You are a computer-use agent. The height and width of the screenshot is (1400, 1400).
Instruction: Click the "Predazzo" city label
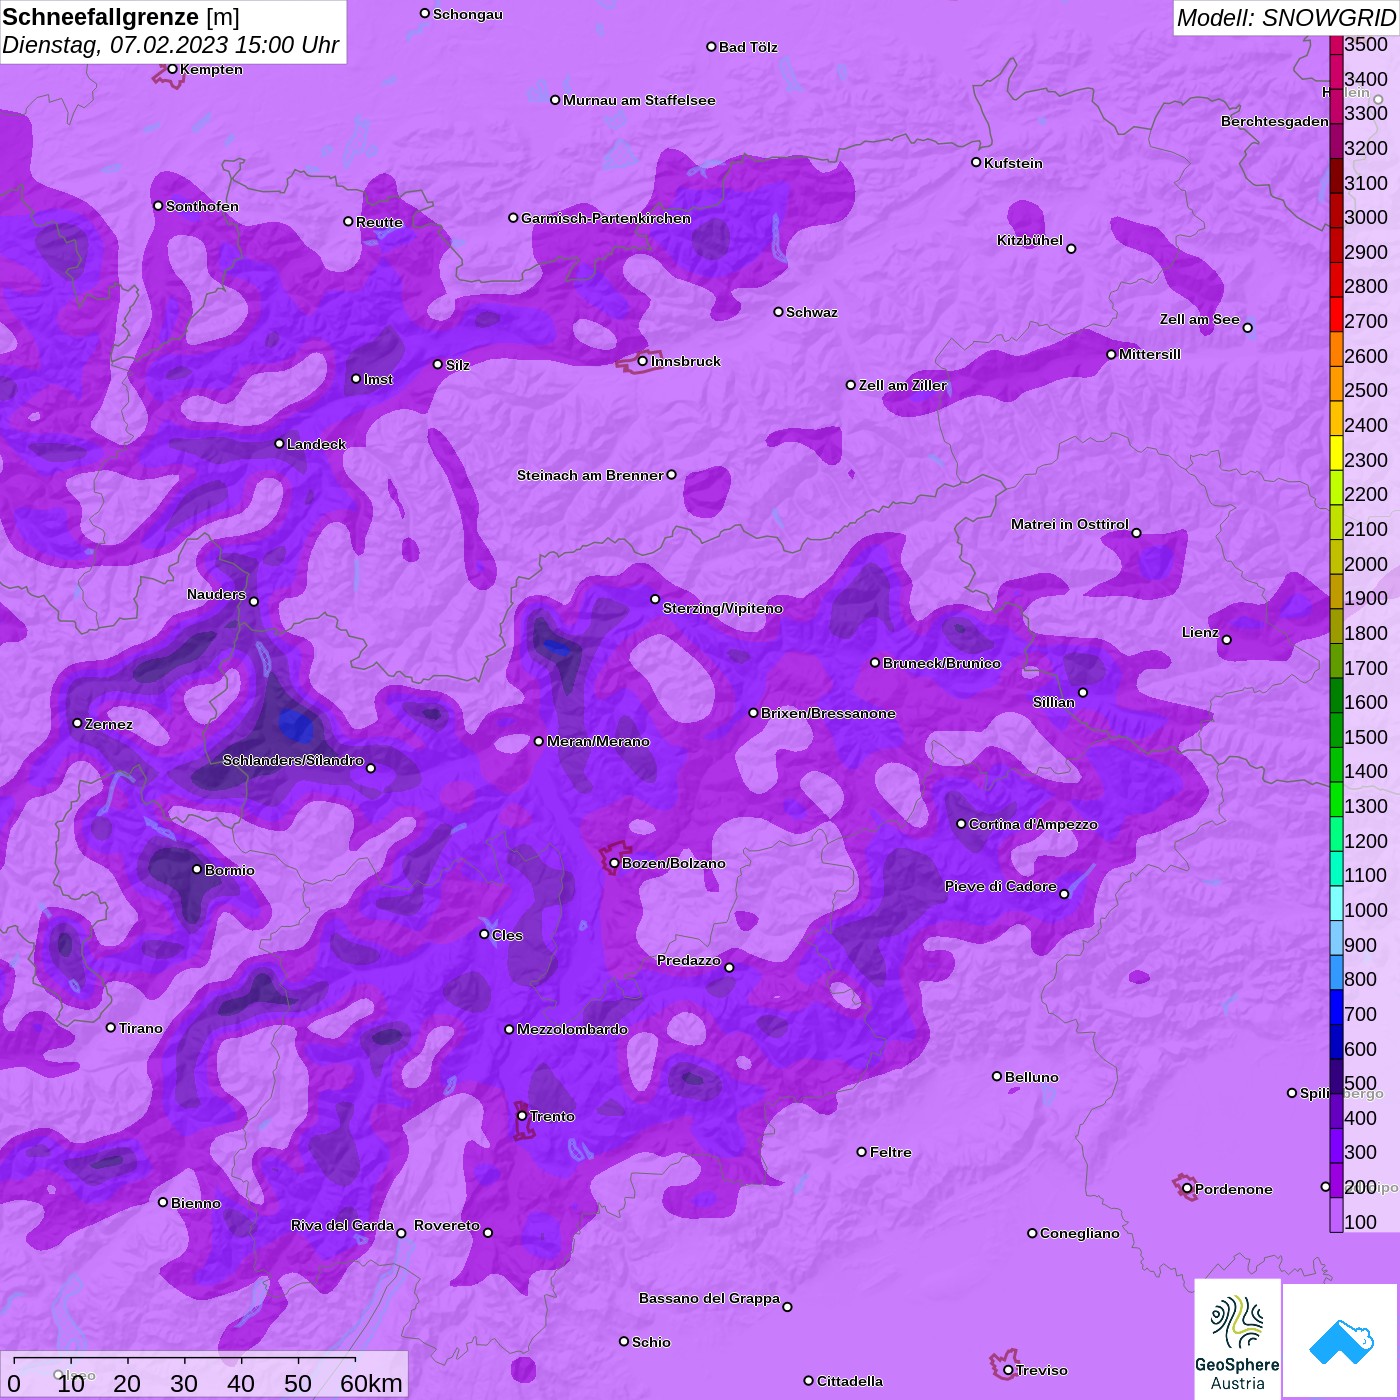(x=689, y=960)
